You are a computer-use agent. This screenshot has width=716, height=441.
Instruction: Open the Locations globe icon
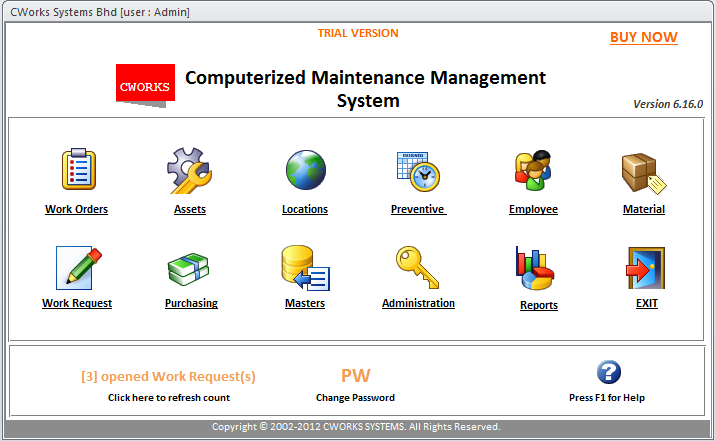[305, 170]
